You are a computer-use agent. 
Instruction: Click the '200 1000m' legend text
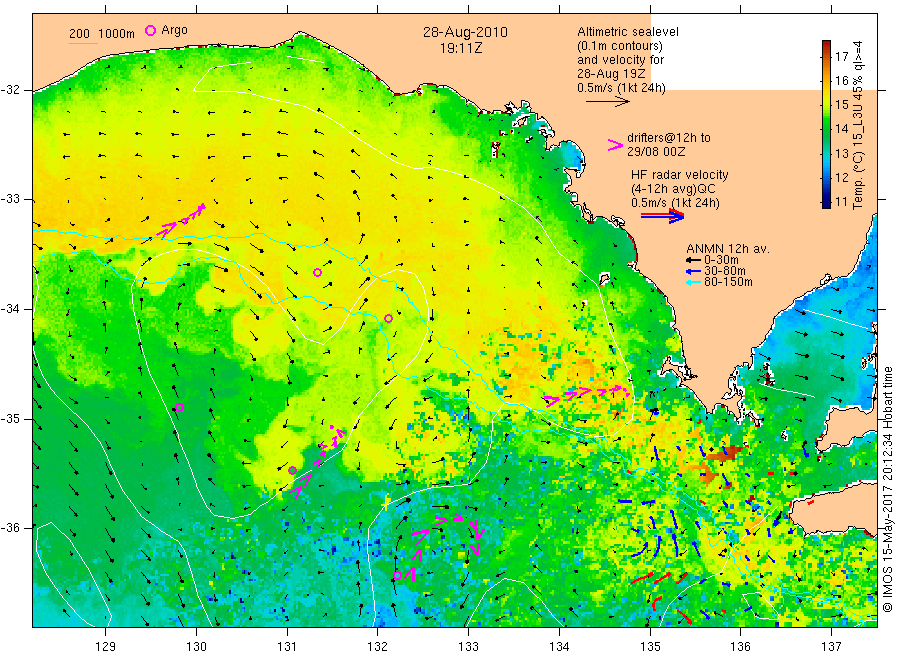pos(102,34)
